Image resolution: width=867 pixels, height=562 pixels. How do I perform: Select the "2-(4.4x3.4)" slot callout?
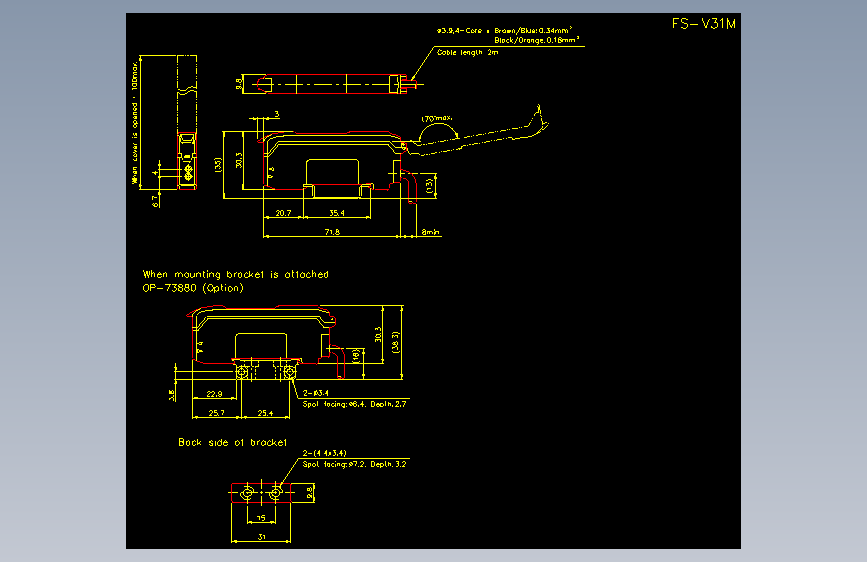click(325, 453)
